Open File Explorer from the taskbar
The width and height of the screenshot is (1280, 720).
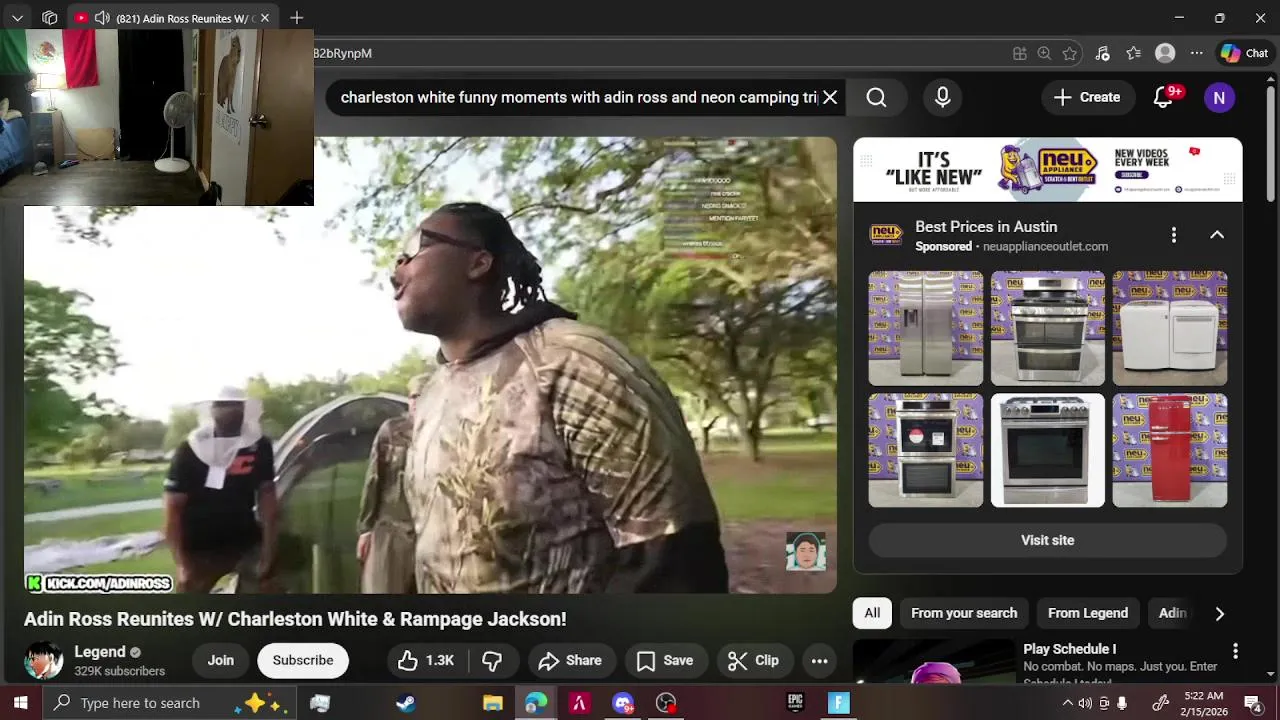(x=493, y=703)
